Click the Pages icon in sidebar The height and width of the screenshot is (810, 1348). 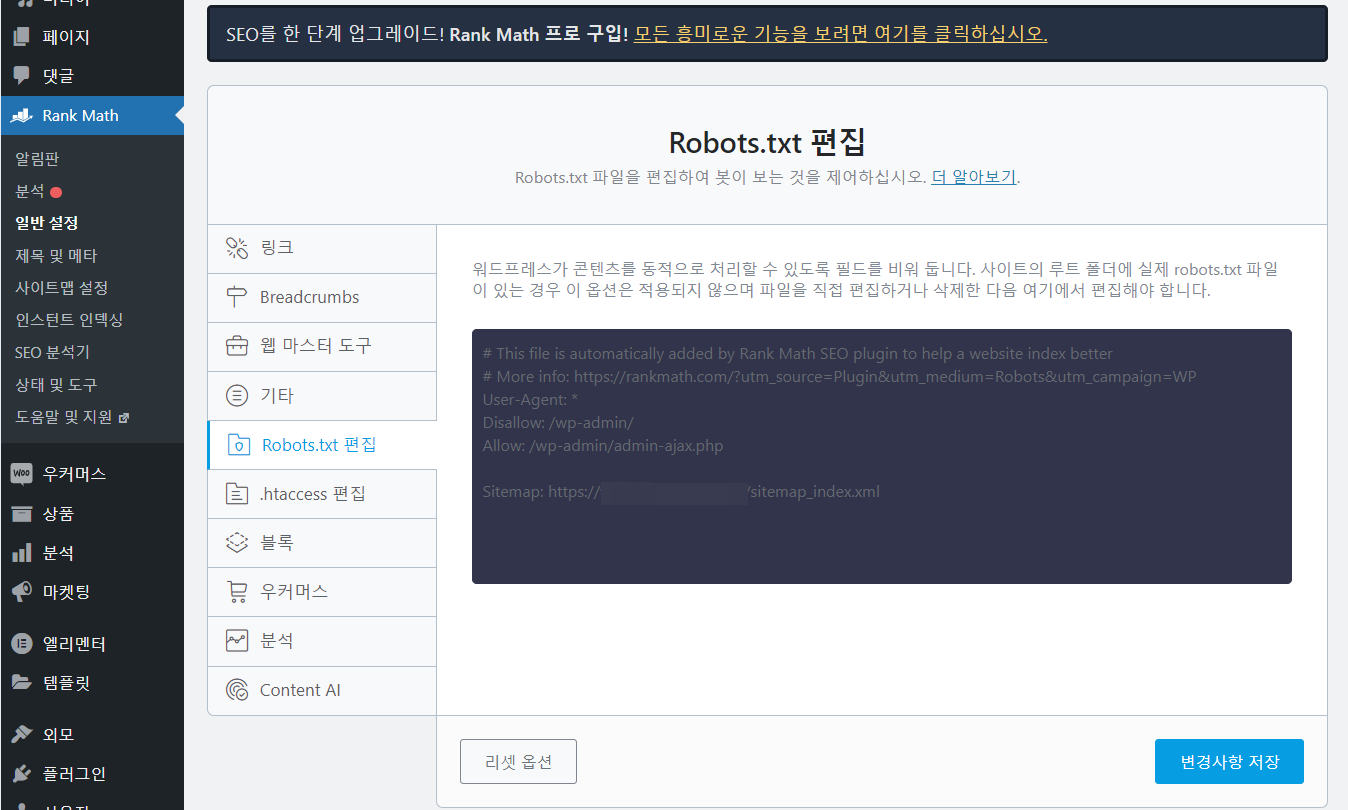(x=21, y=37)
